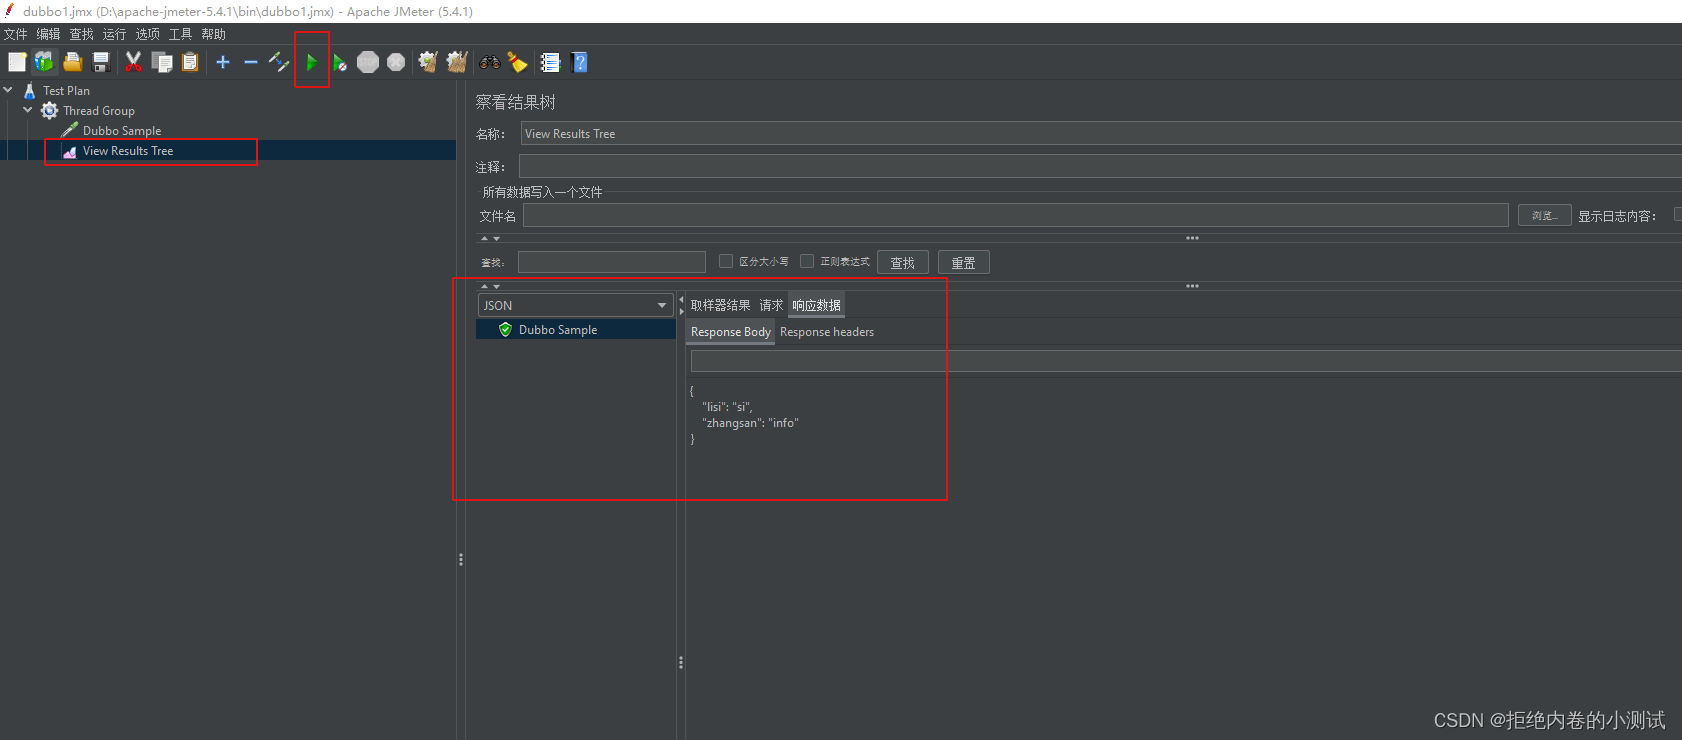Viewport: 1682px width, 740px height.
Task: Click the 查找 search text field
Action: [612, 262]
